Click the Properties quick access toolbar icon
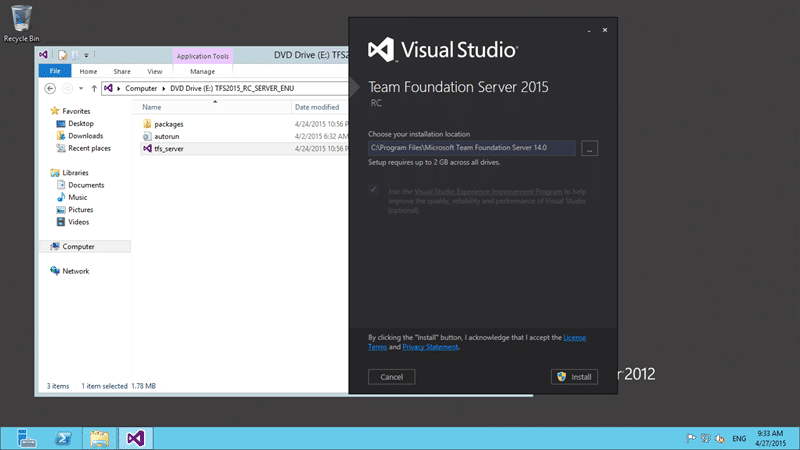The width and height of the screenshot is (800, 450). [62, 55]
